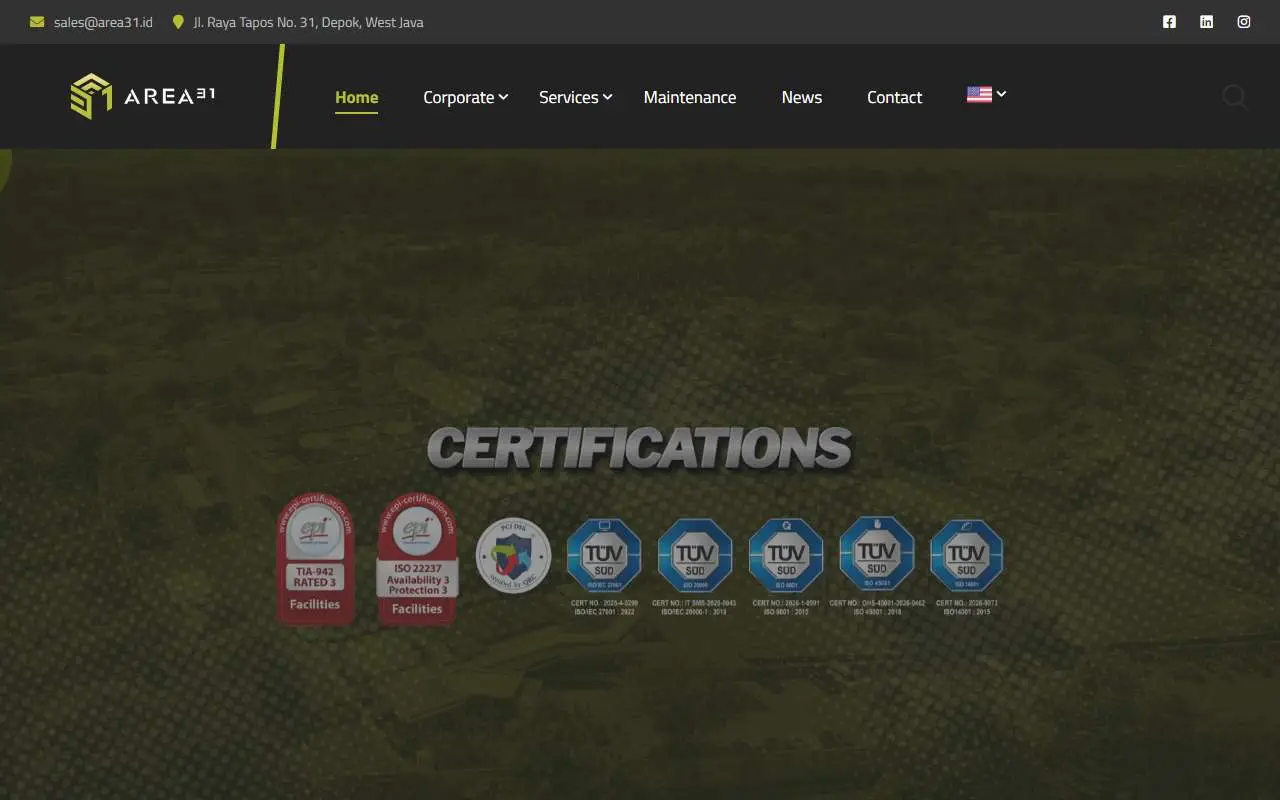Click the location pin icon

coord(178,22)
